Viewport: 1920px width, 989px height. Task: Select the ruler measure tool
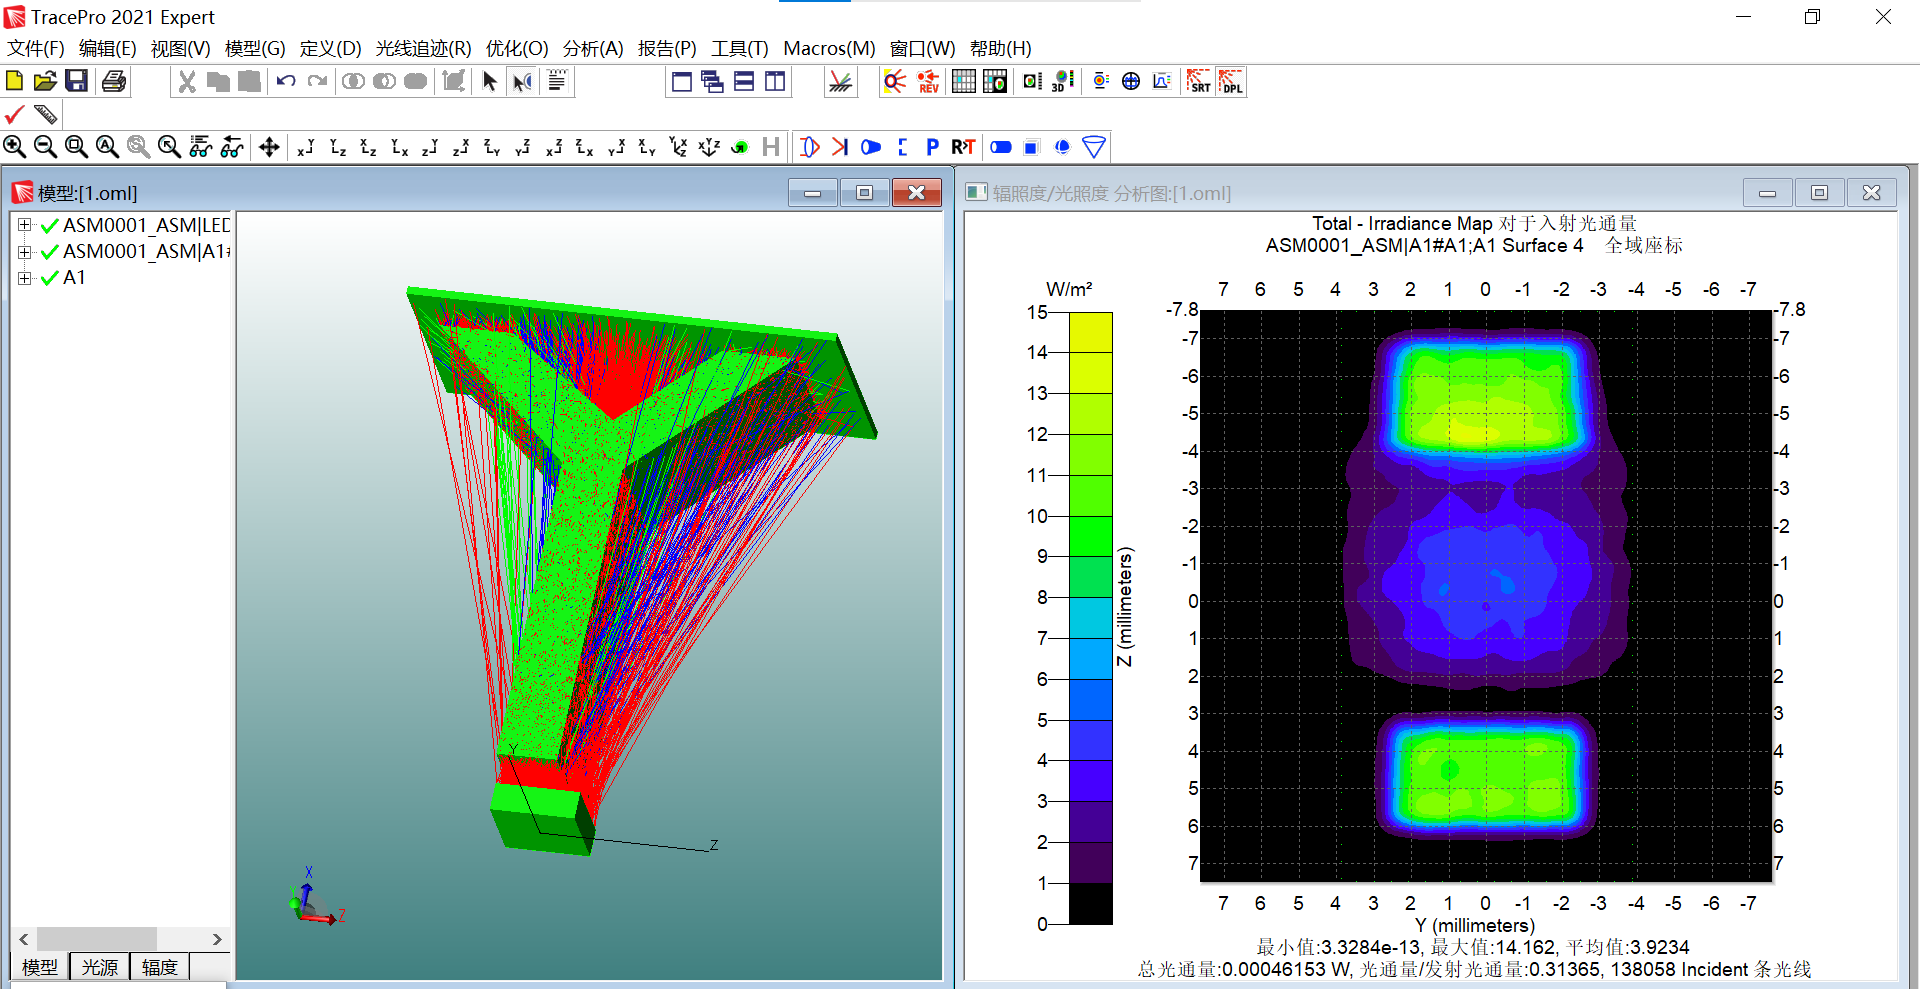[x=45, y=114]
